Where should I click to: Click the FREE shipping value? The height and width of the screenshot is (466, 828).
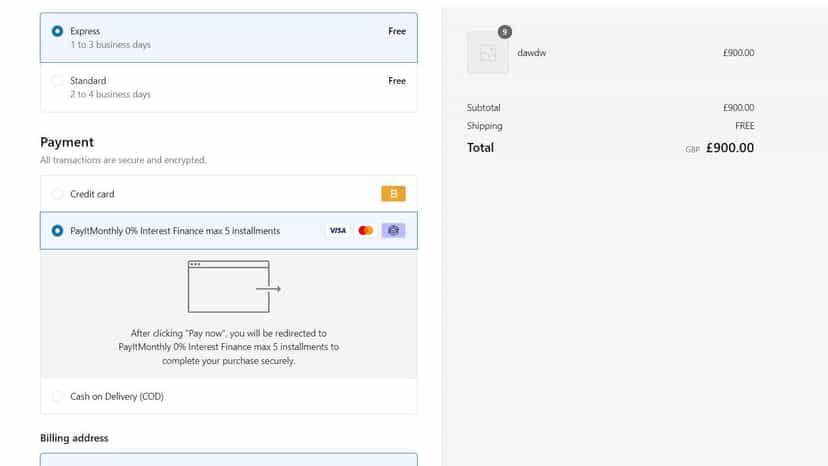745,126
